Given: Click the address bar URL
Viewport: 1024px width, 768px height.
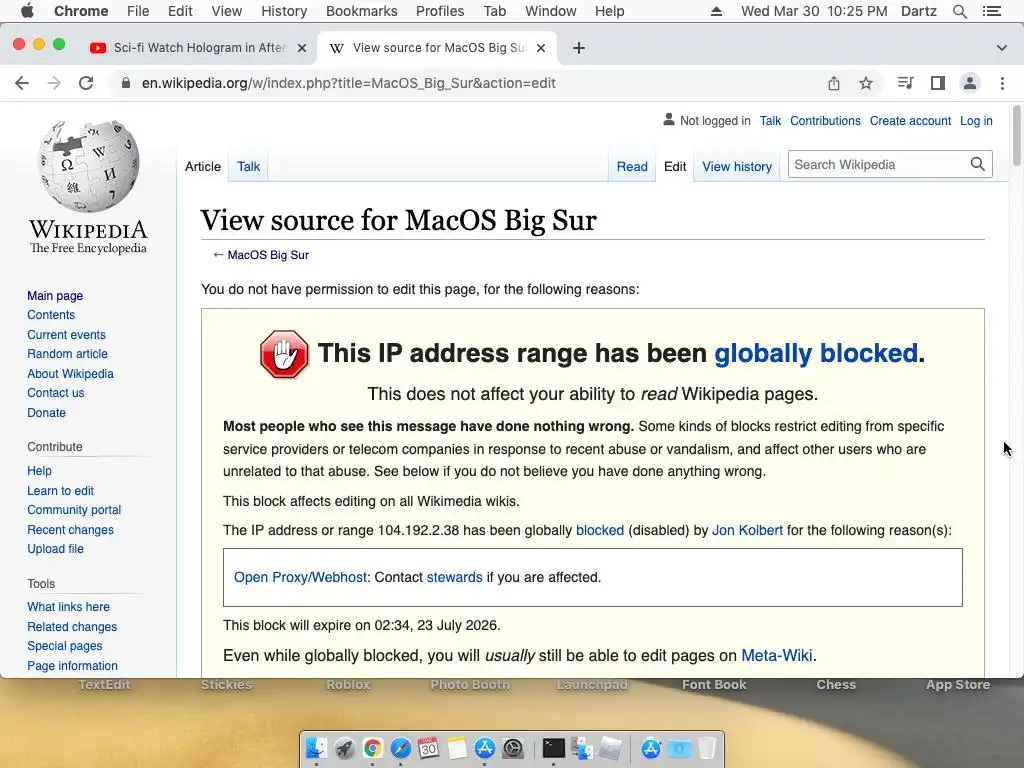Looking at the screenshot, I should coord(349,83).
